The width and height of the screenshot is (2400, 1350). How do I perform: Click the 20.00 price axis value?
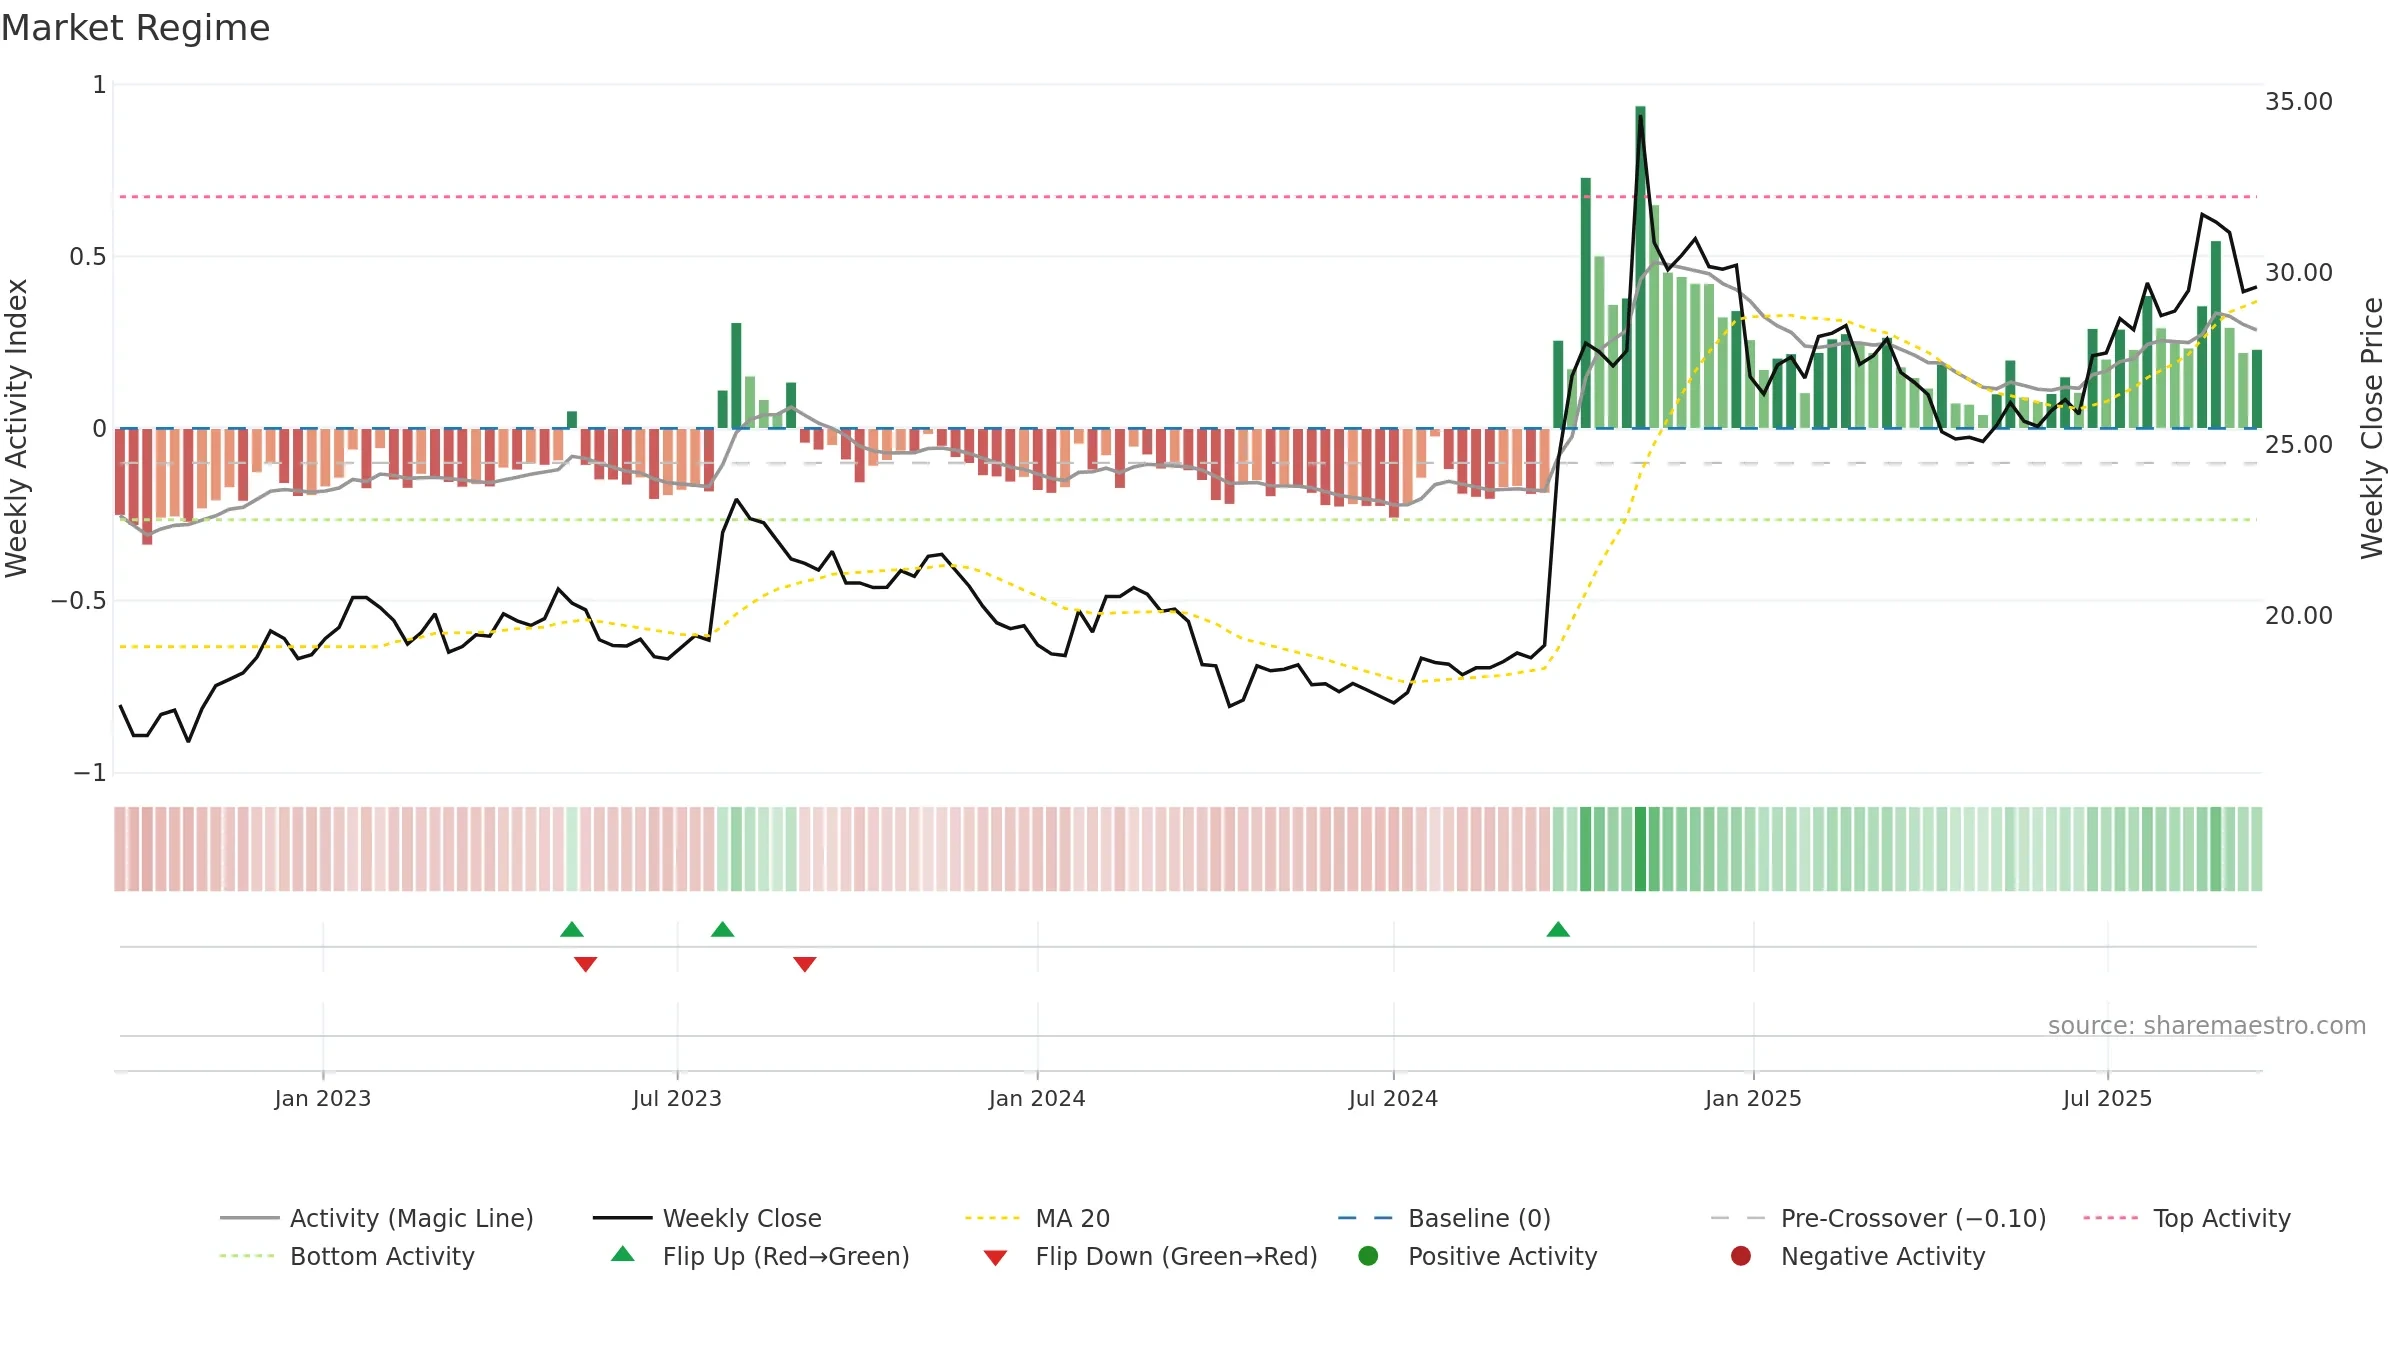[2298, 615]
